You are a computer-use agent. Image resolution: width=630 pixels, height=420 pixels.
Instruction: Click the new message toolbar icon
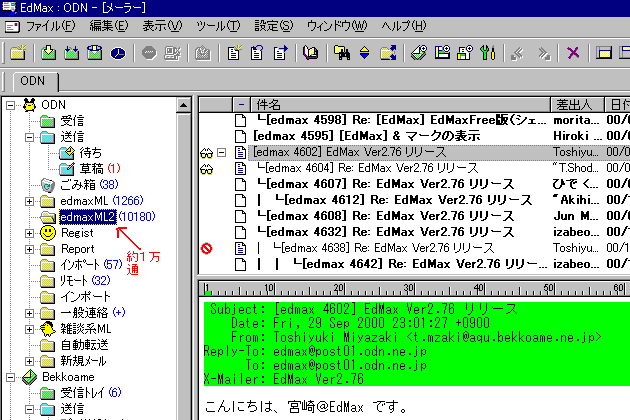pos(234,53)
